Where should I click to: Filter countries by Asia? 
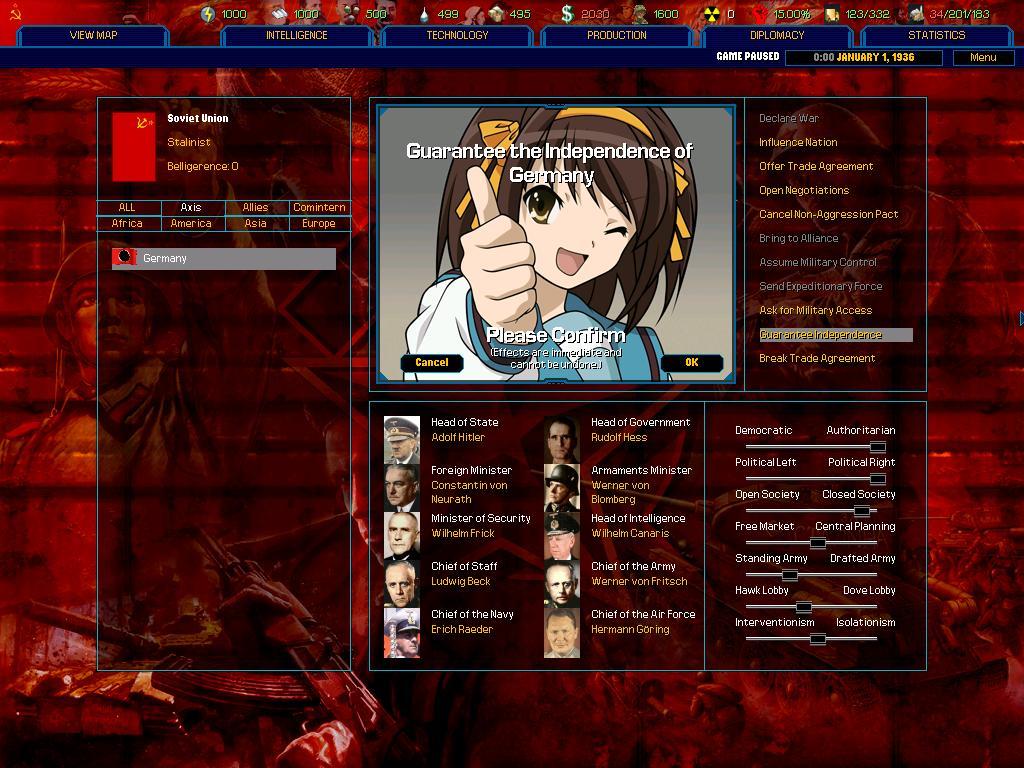255,223
